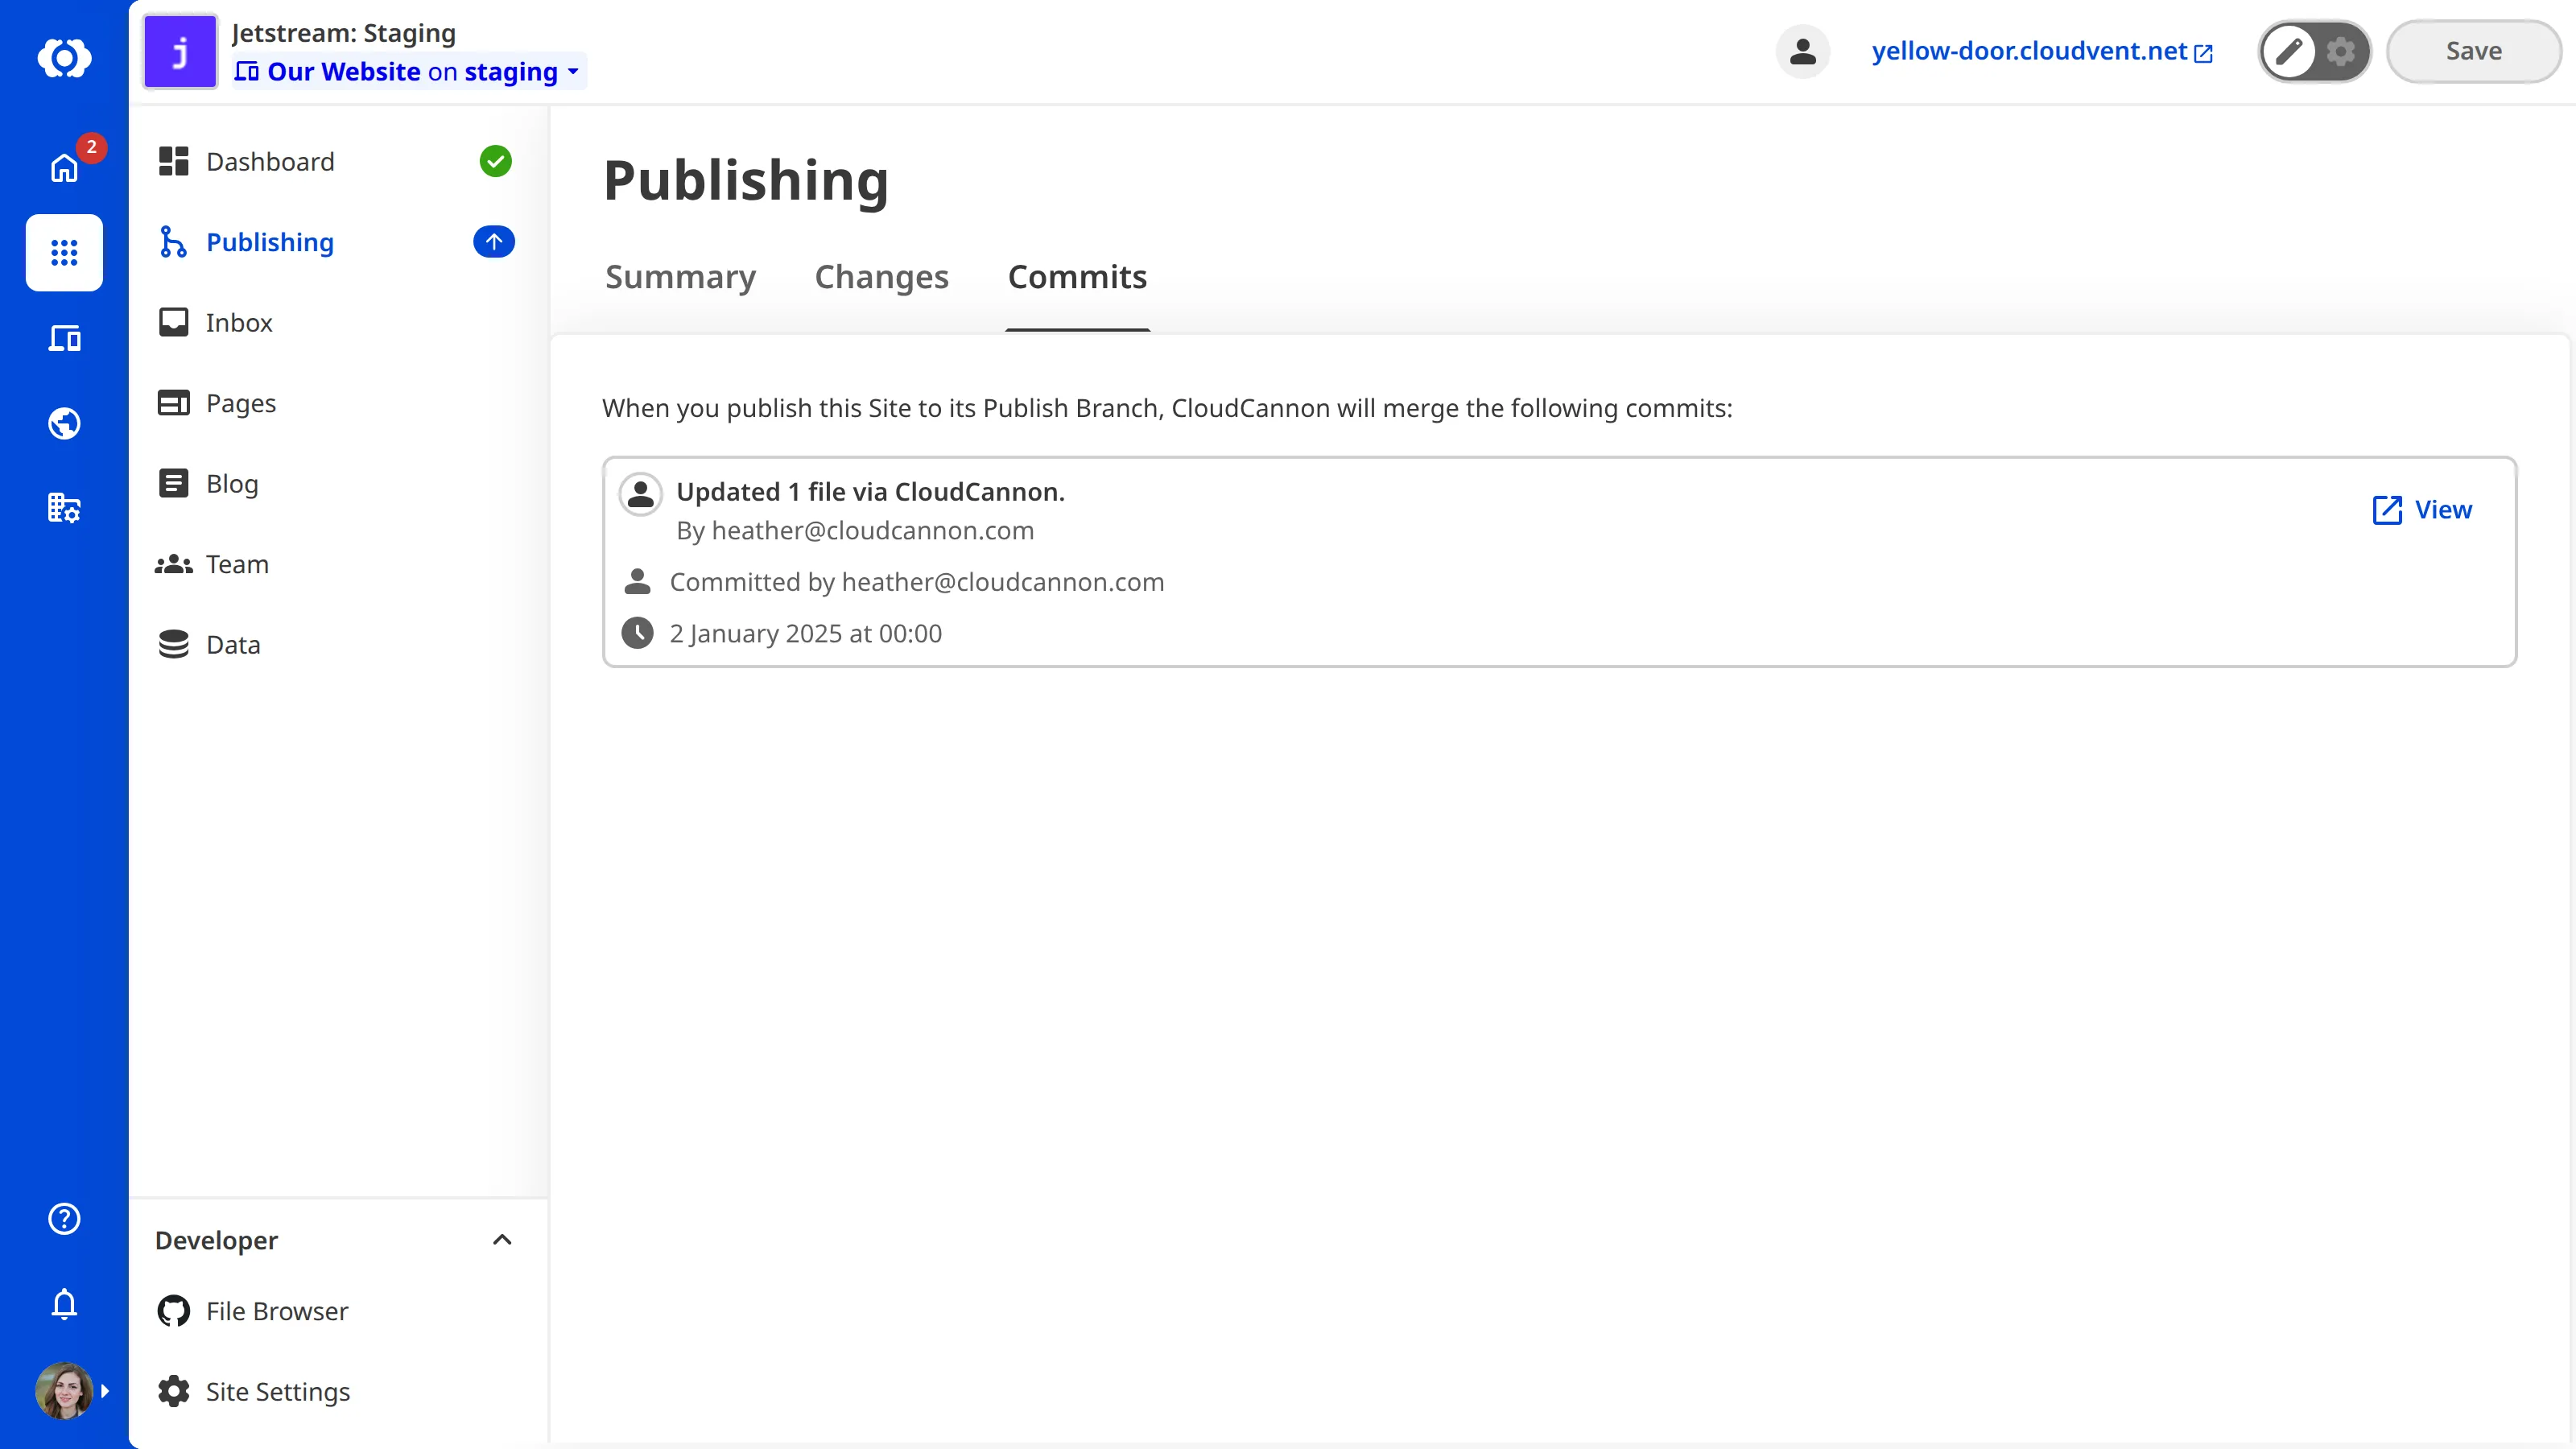2576x1449 pixels.
Task: Open the help question mark icon
Action: (x=64, y=1218)
